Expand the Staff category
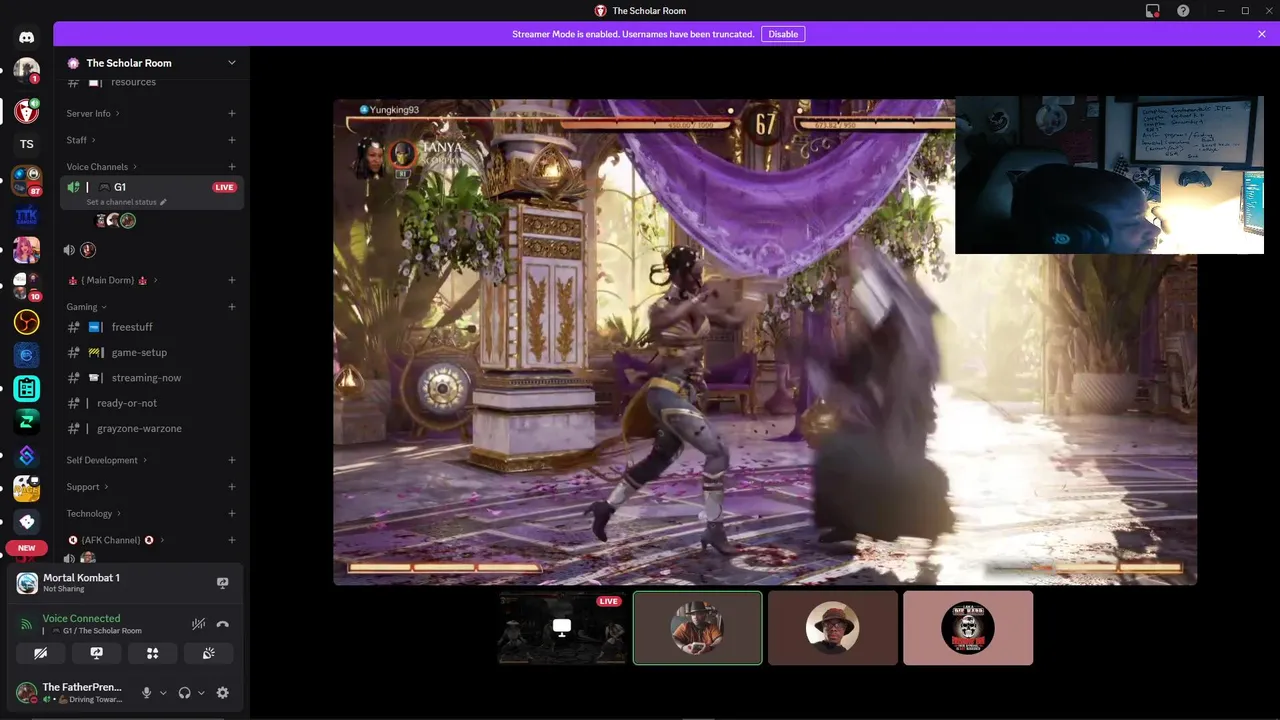Viewport: 1280px width, 720px height. [80, 140]
